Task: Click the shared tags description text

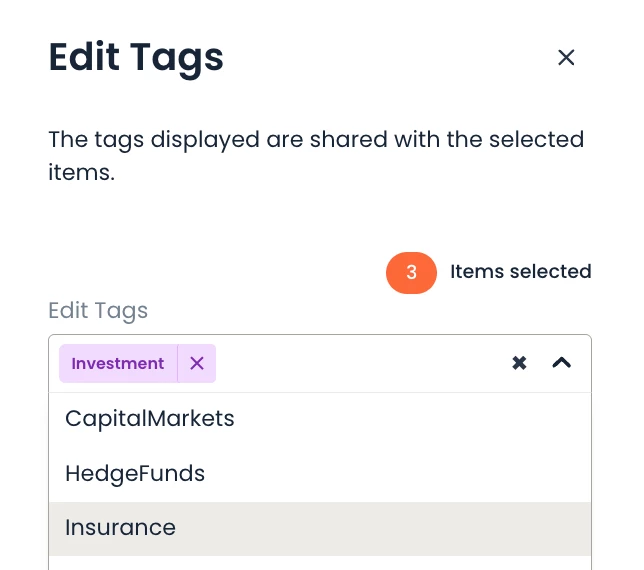Action: (x=316, y=155)
